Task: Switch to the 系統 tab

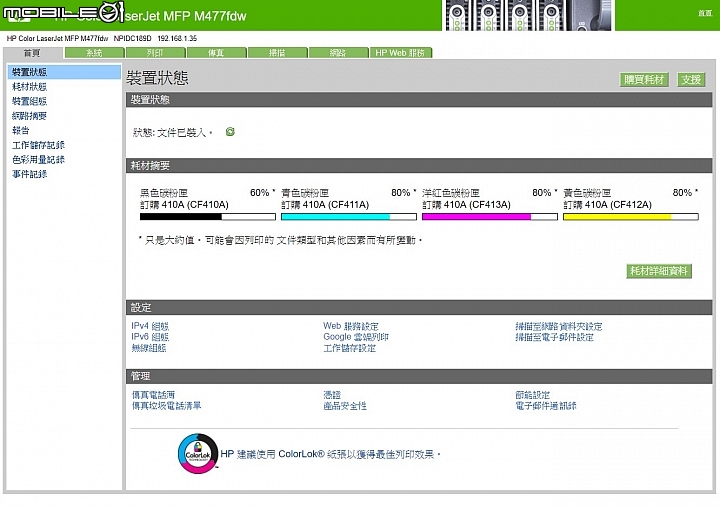Action: click(x=94, y=53)
